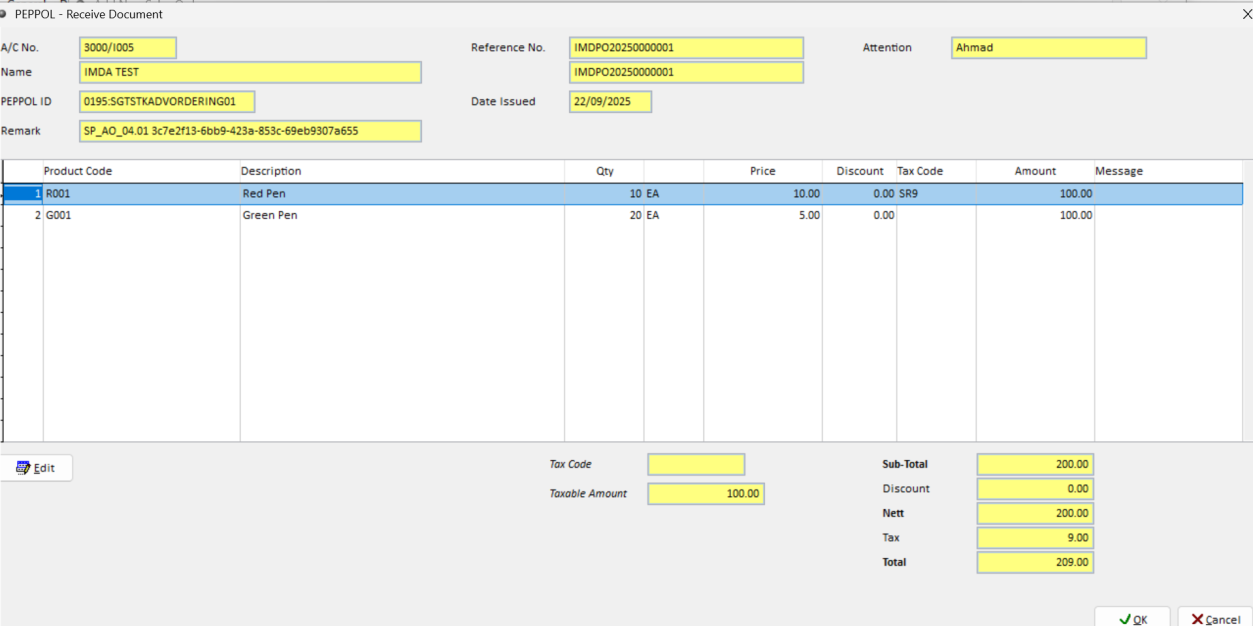Click amount 100.00 in the Red Pen row
Image resolution: width=1253 pixels, height=626 pixels.
click(1035, 194)
